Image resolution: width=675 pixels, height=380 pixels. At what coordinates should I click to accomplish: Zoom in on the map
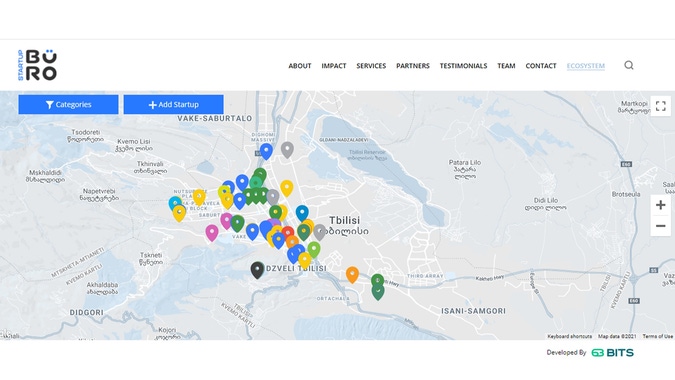coord(660,205)
